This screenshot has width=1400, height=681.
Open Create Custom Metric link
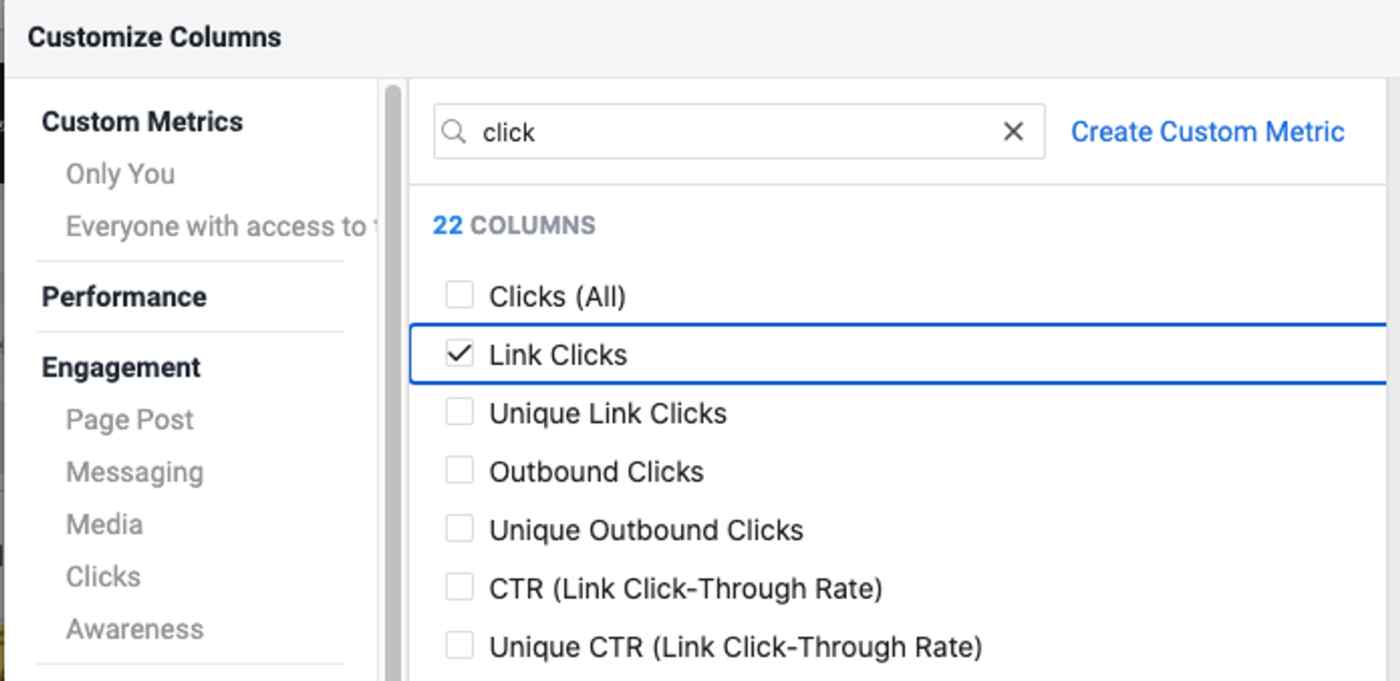[1207, 132]
